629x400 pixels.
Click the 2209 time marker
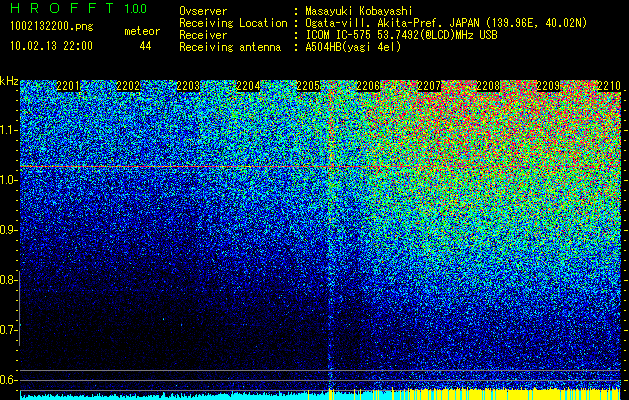(548, 86)
